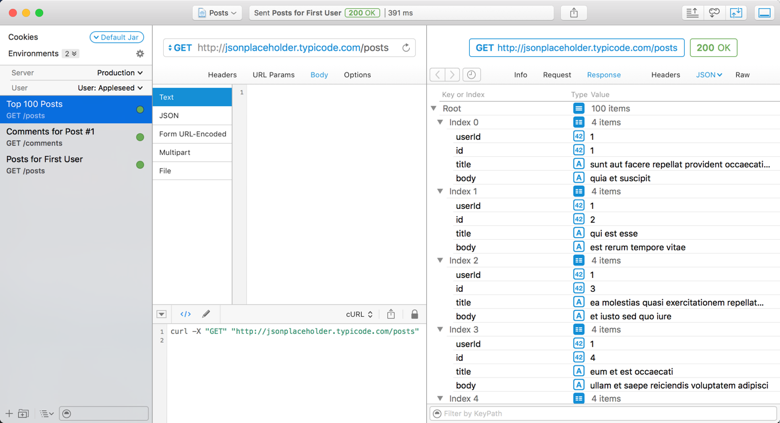Image resolution: width=780 pixels, height=423 pixels.
Task: Collapse the Index 0 node
Action: pos(440,122)
